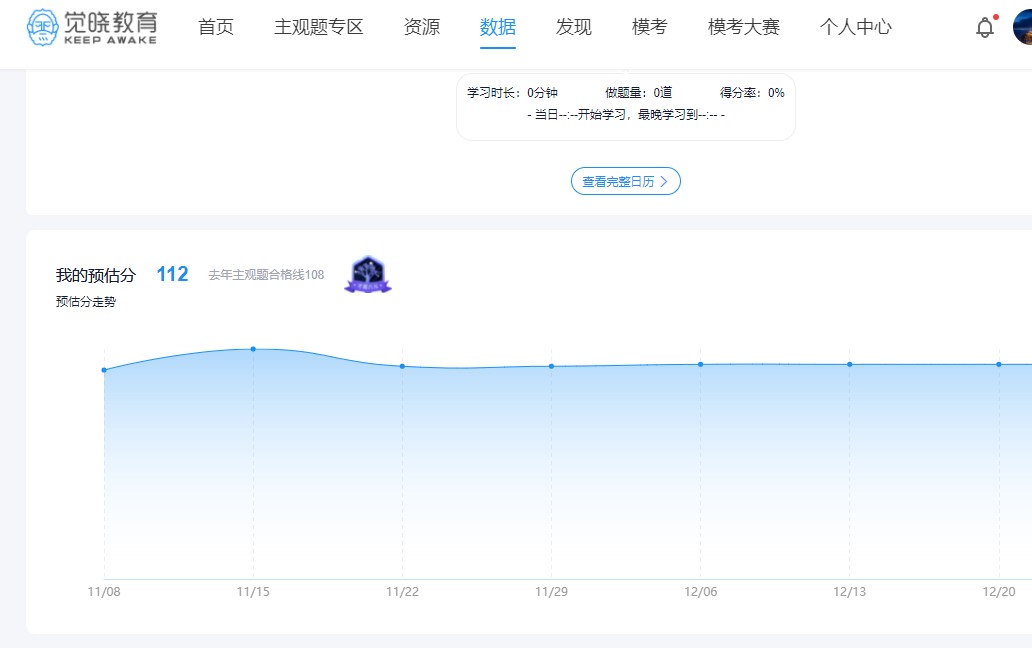Click the 11/08 axis date label

(104, 591)
